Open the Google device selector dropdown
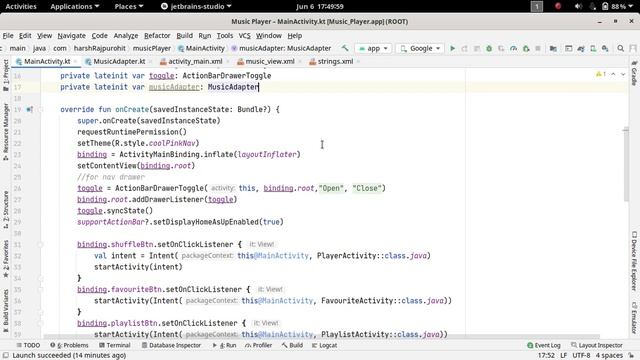 [420, 49]
